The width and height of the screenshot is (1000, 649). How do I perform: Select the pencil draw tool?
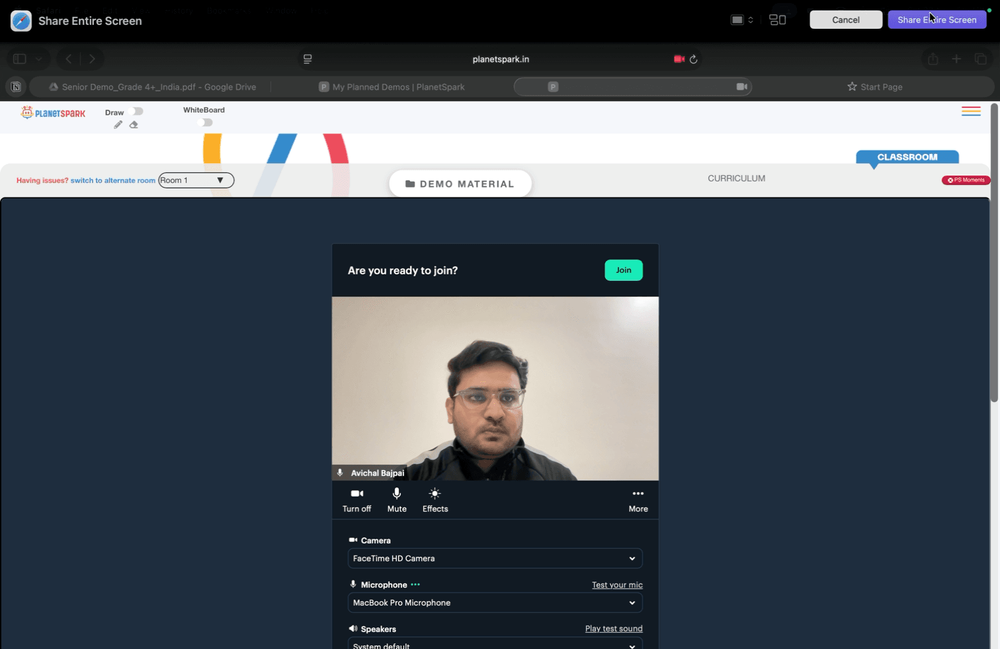click(118, 125)
